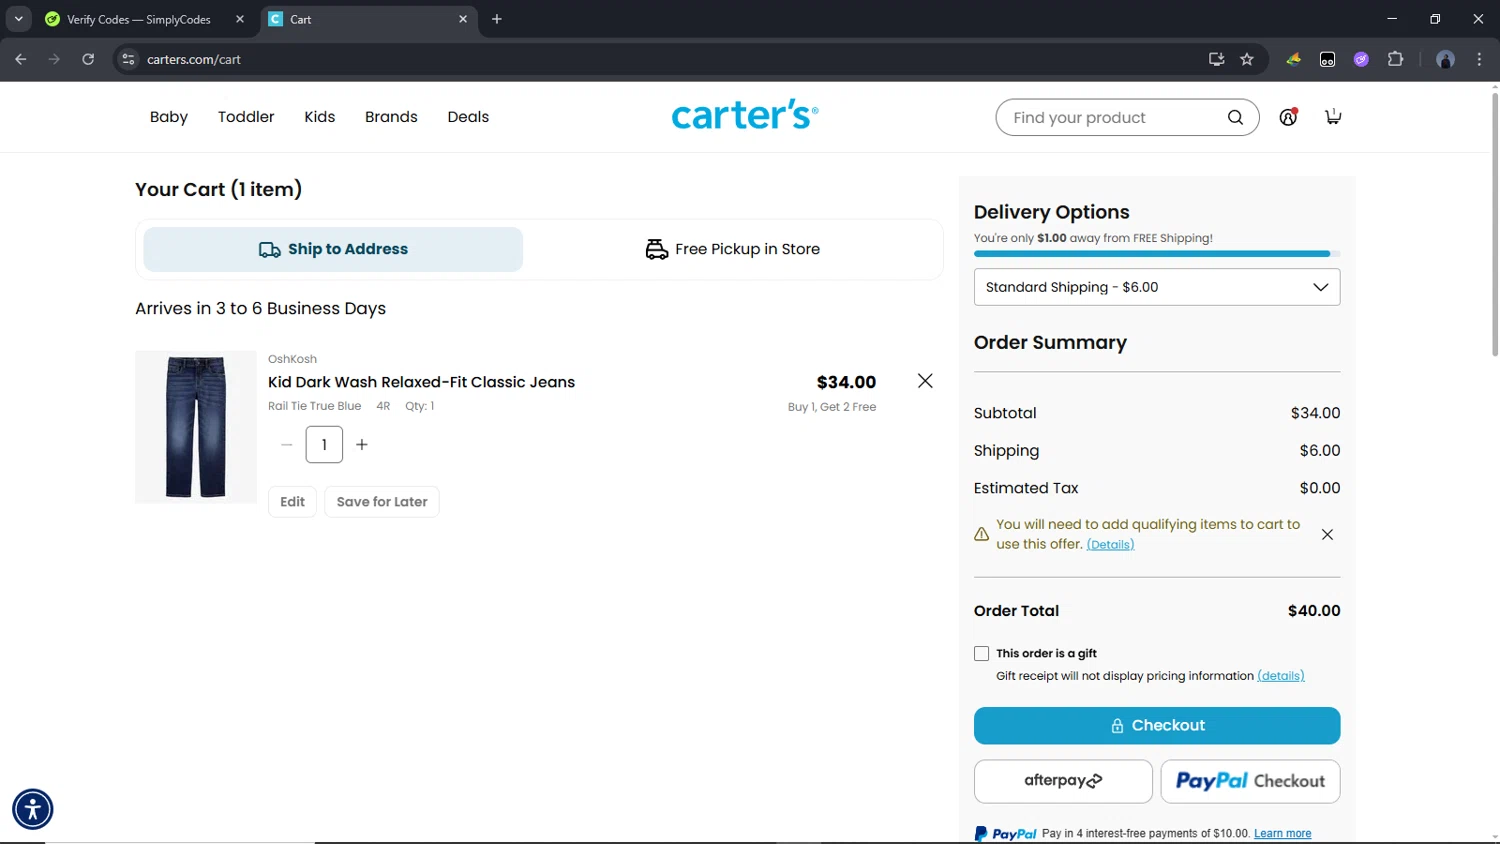This screenshot has width=1500, height=844.
Task: Open offer Details link in warning
Action: (1110, 545)
